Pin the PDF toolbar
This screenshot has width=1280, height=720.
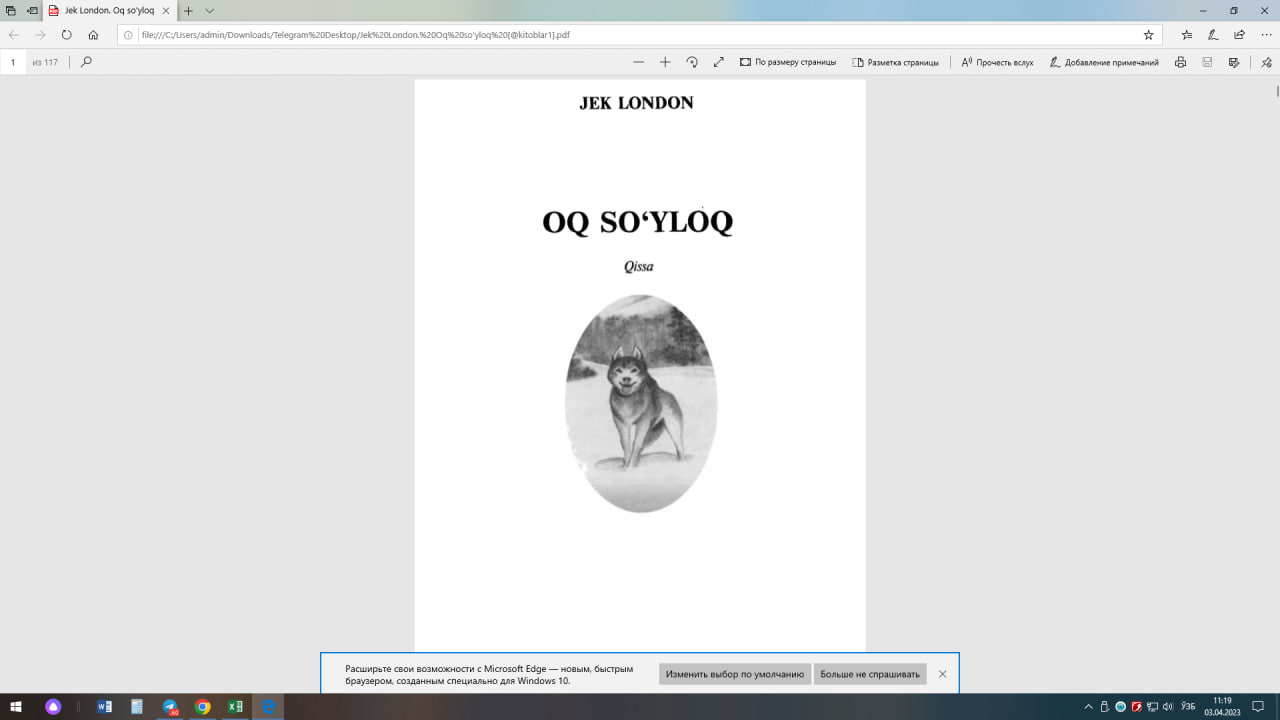click(1266, 62)
